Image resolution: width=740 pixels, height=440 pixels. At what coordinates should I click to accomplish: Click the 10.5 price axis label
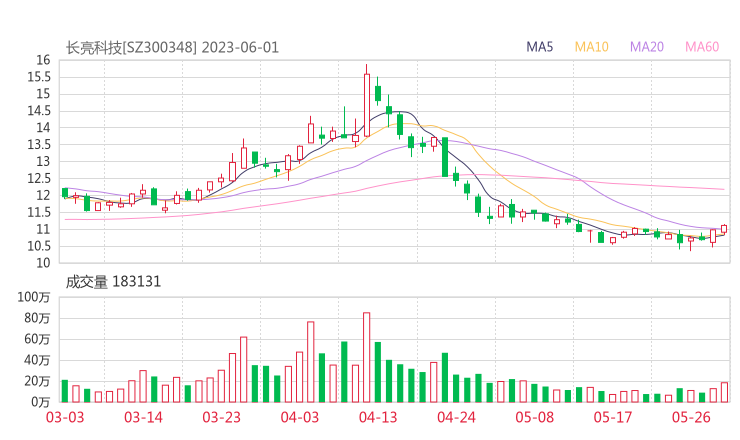pos(38,246)
